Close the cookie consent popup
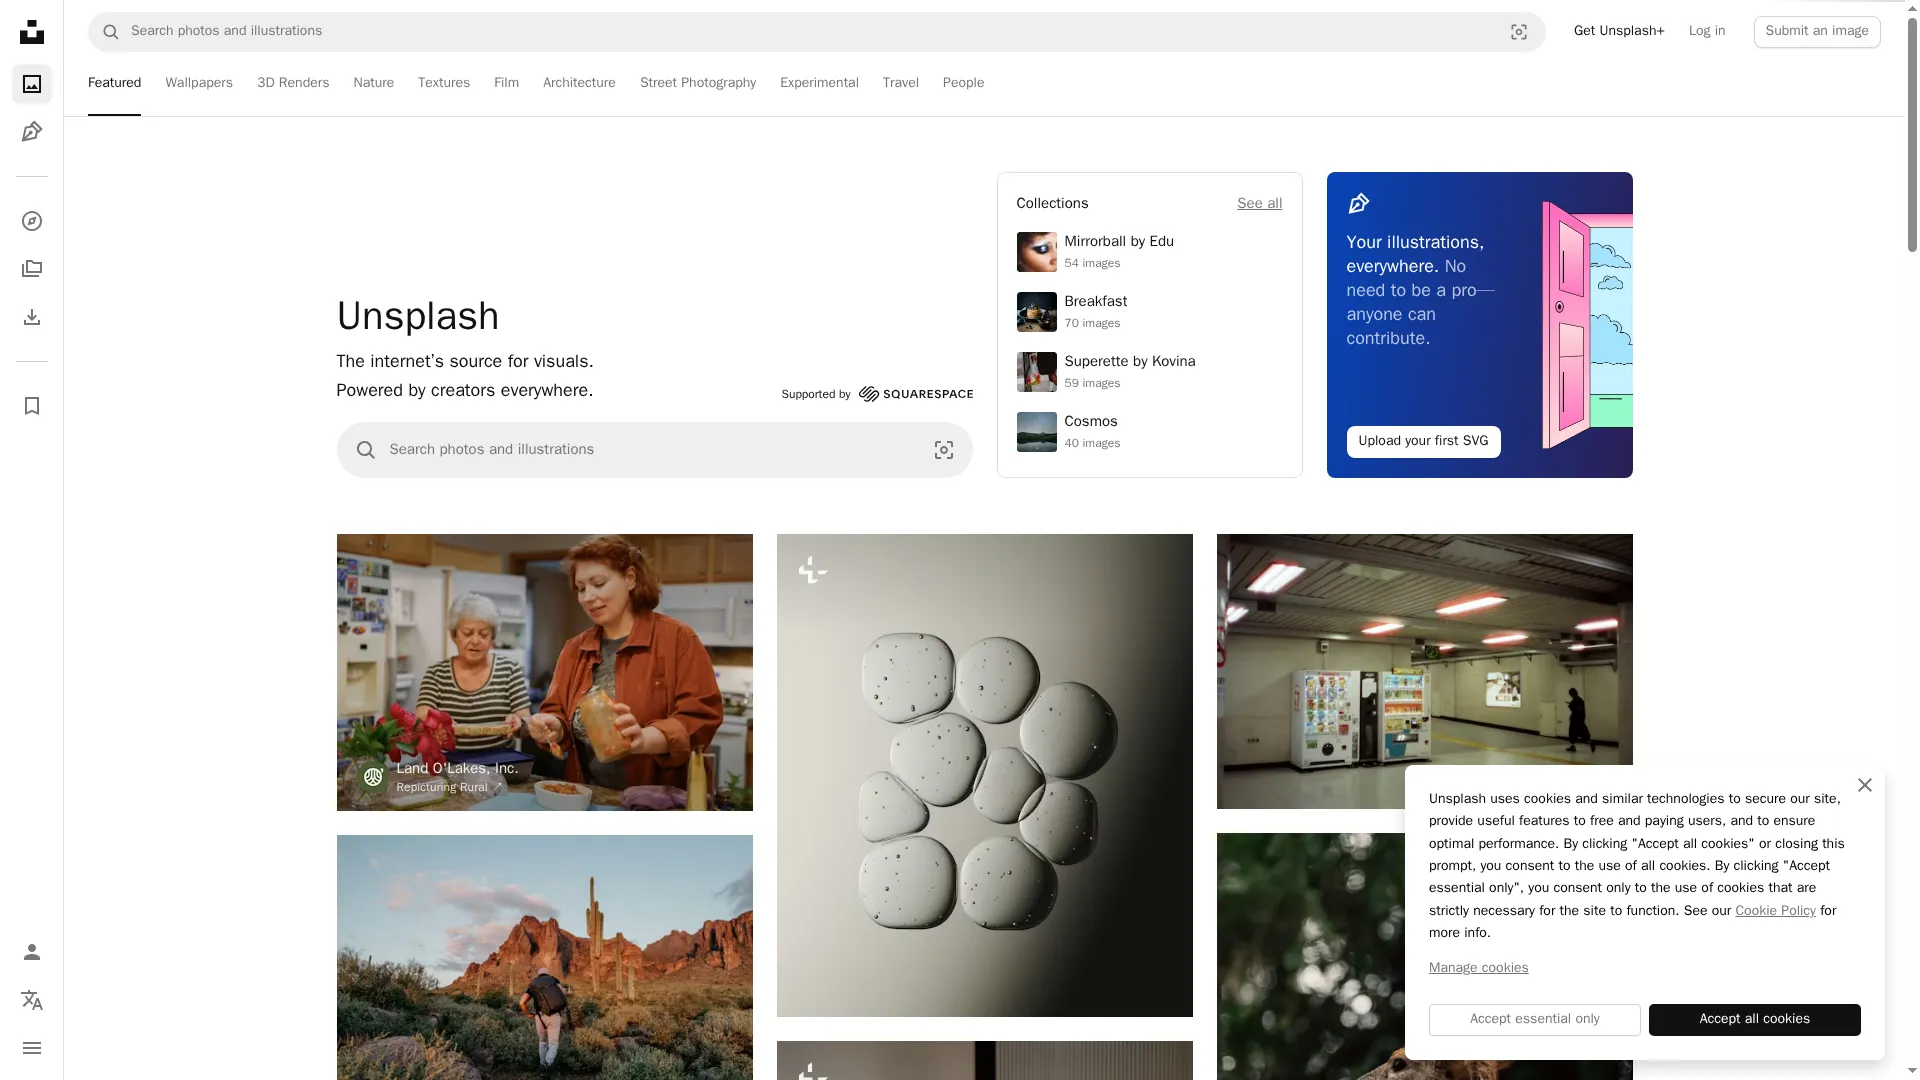1920x1080 pixels. click(1864, 785)
